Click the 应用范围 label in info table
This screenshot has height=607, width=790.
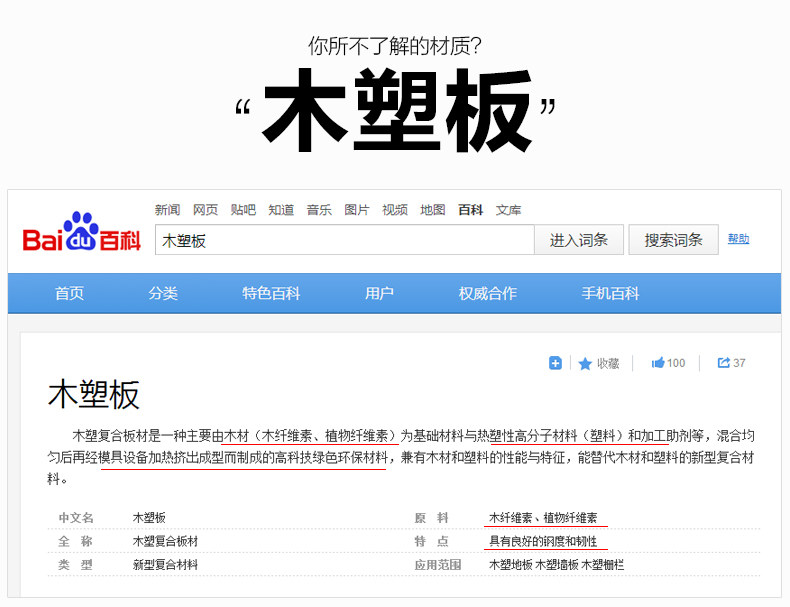pyautogui.click(x=438, y=565)
